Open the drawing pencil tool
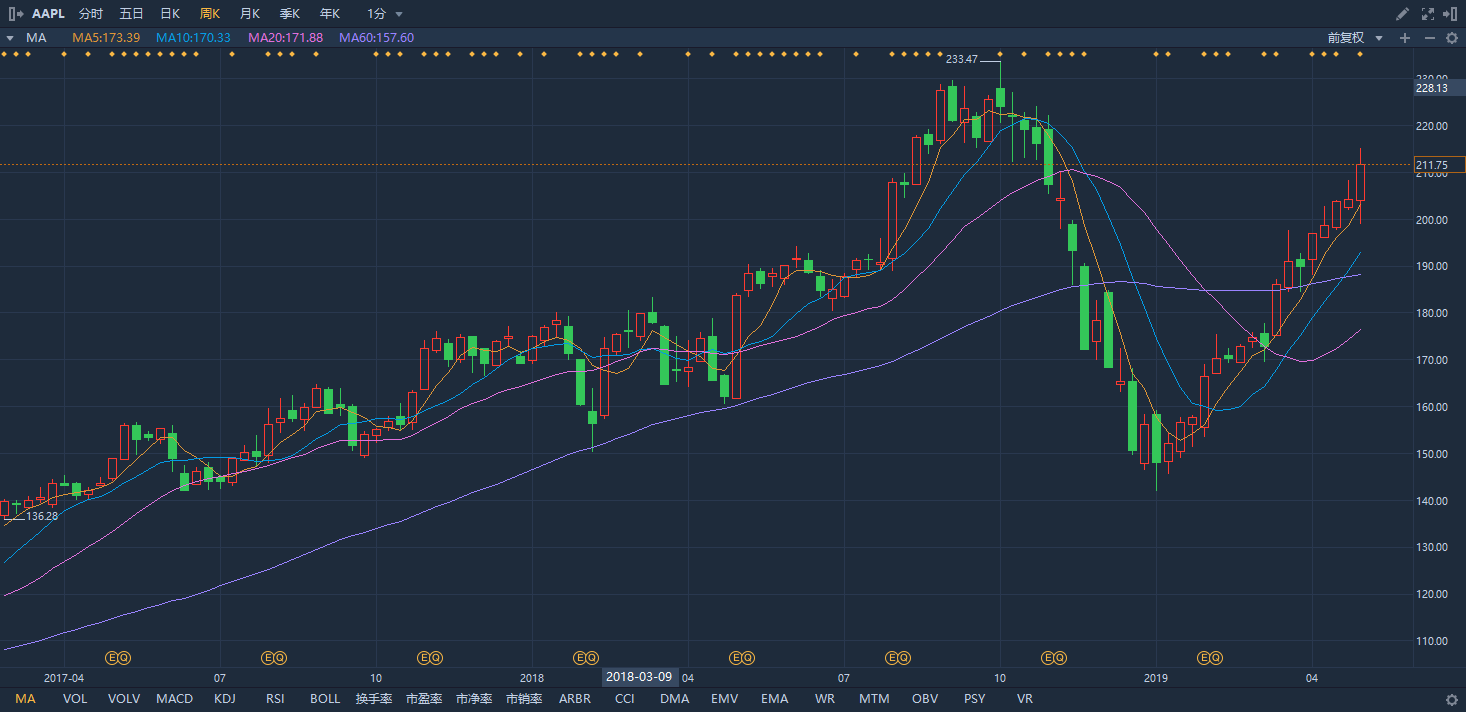Image resolution: width=1466 pixels, height=712 pixels. point(1403,14)
